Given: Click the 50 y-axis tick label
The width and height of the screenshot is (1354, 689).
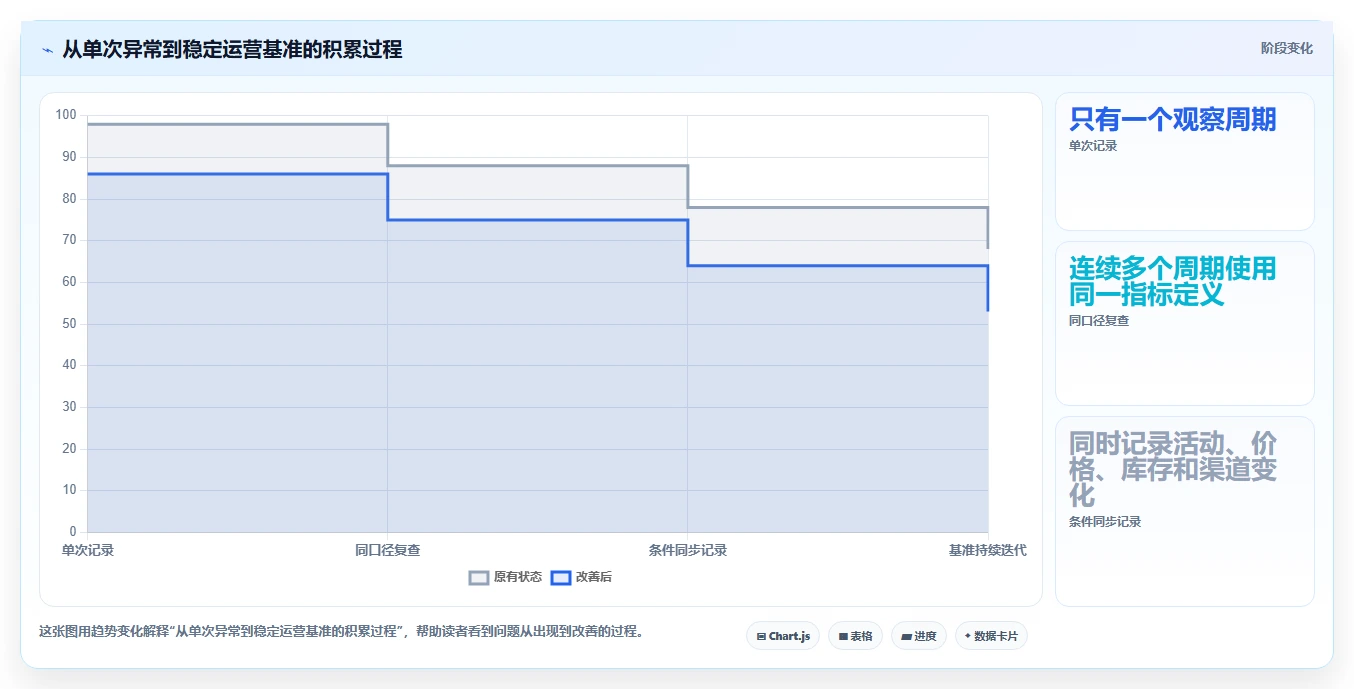Looking at the screenshot, I should pyautogui.click(x=69, y=324).
